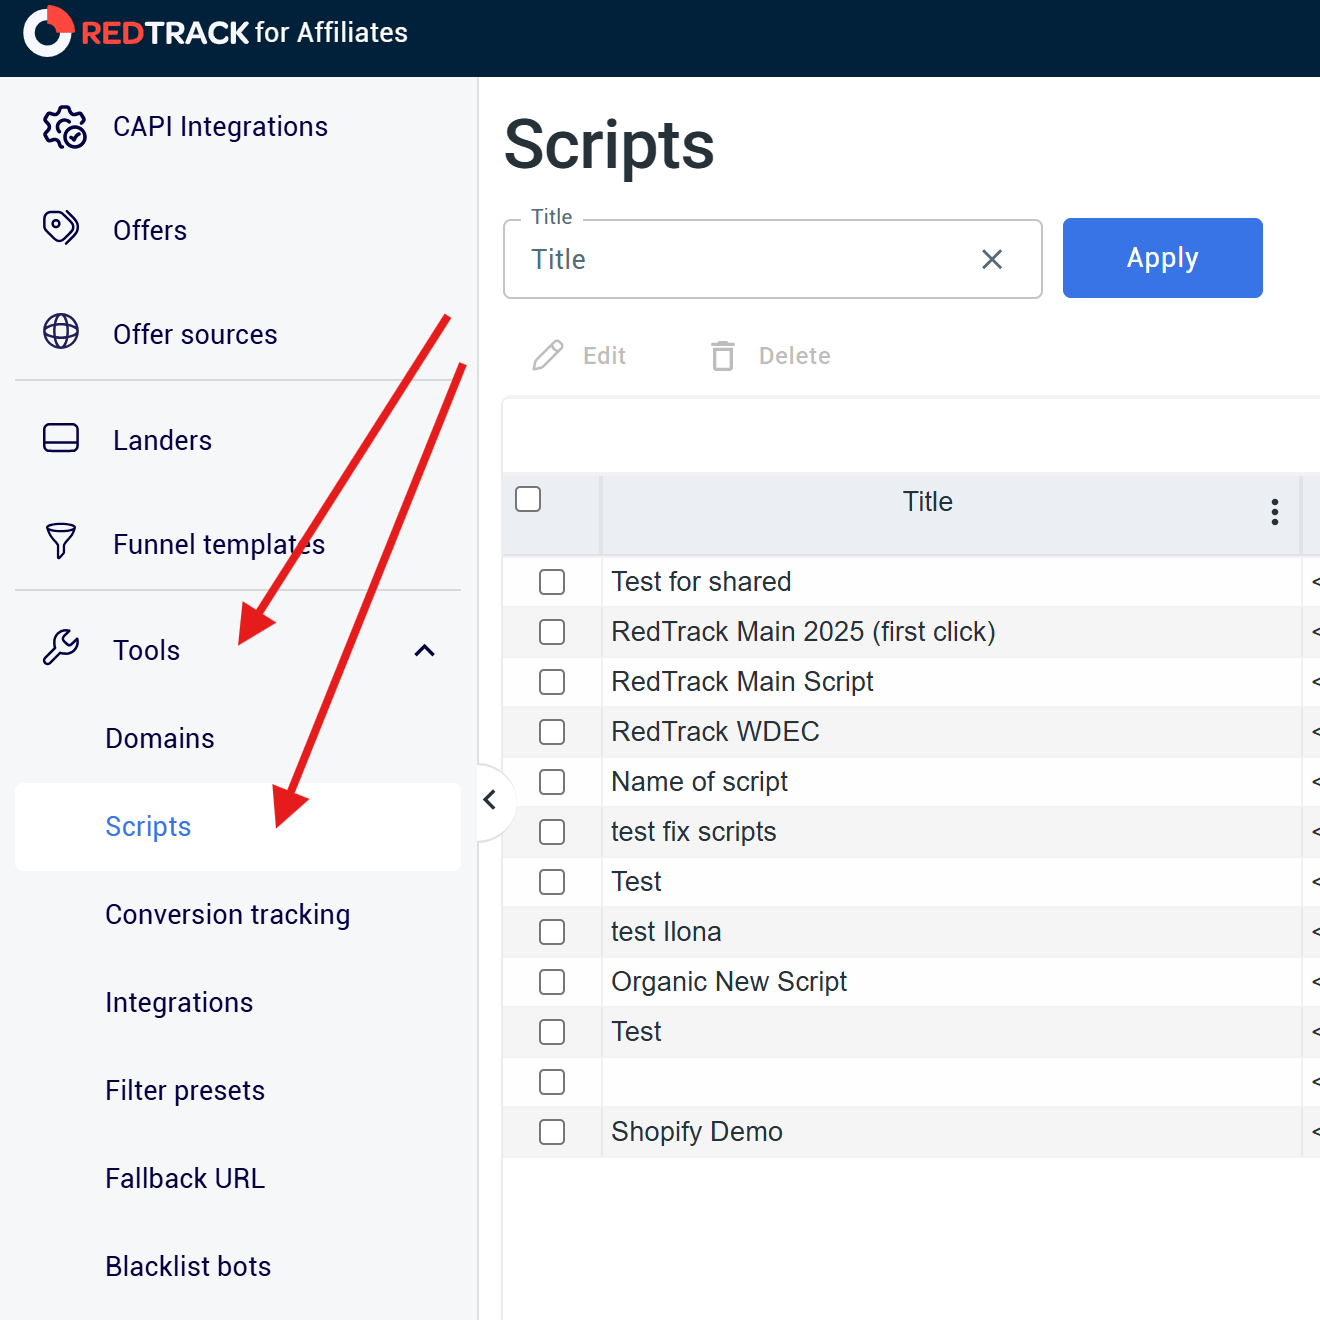Click the RedTrack logo icon
This screenshot has height=1320, width=1320.
tap(48, 32)
